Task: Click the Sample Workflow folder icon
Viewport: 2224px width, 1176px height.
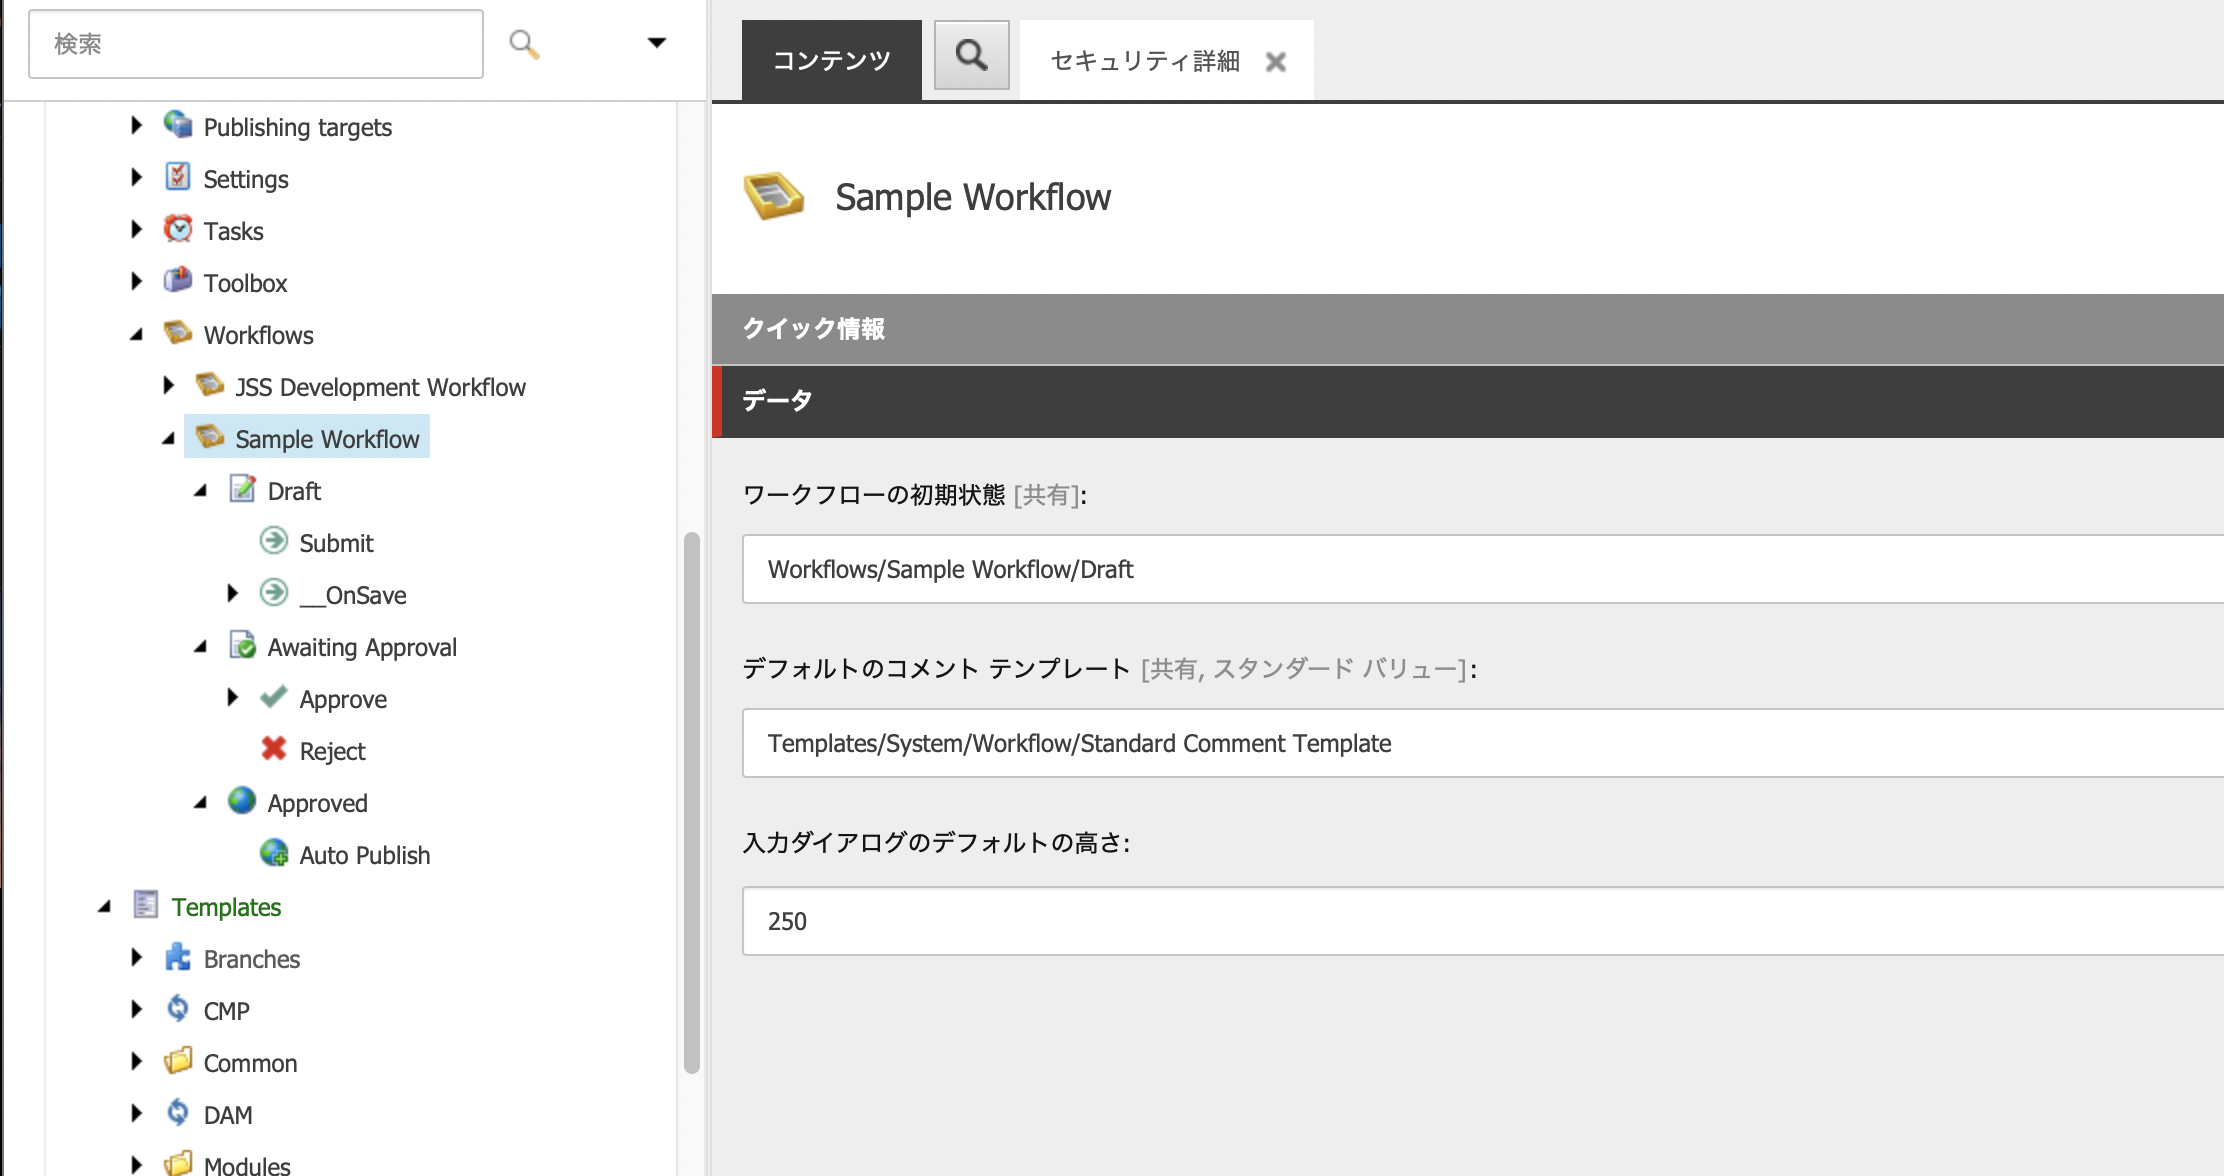Action: pyautogui.click(x=212, y=438)
